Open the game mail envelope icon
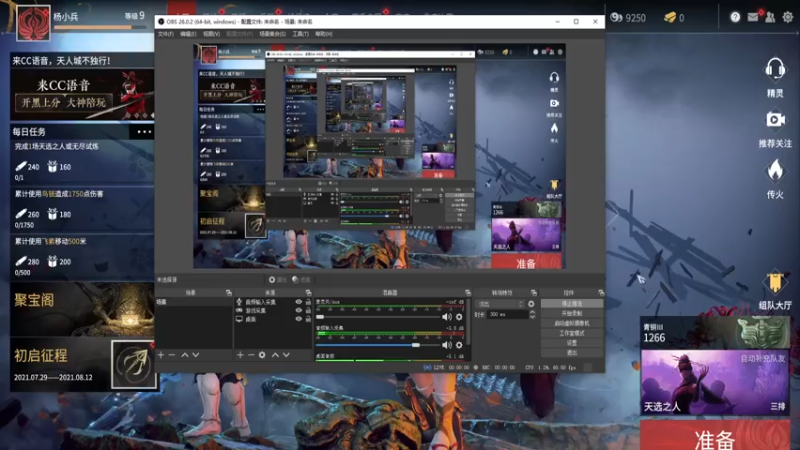800x450 pixels. pos(753,17)
